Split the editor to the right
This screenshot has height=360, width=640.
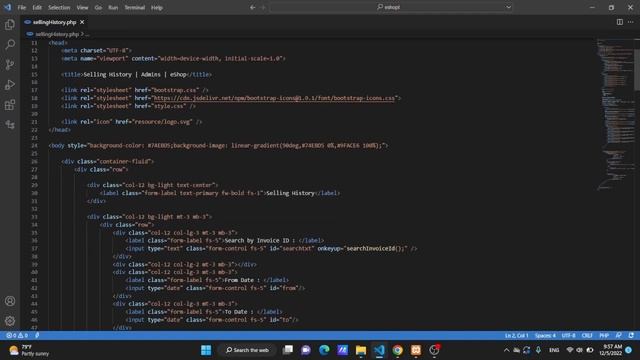[620, 22]
